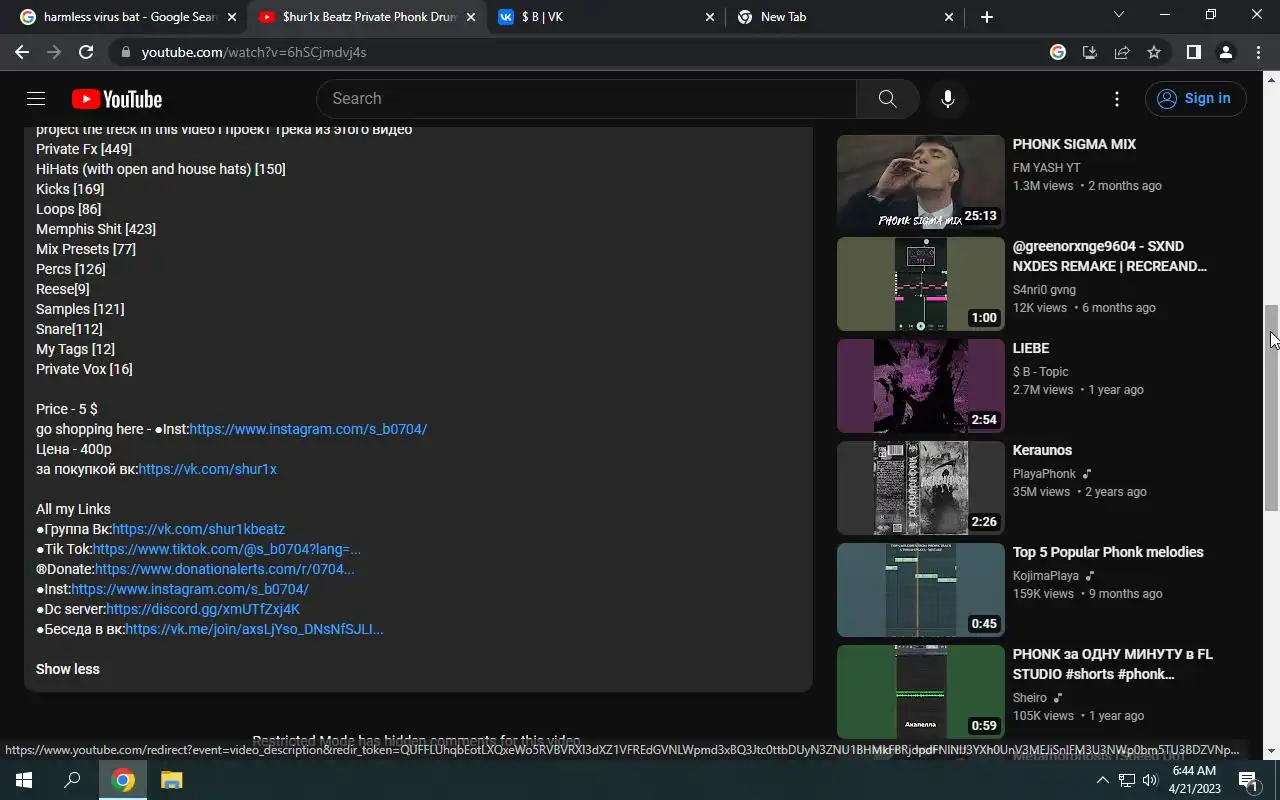
Task: Click the Google icon in address bar
Action: coord(1058,52)
